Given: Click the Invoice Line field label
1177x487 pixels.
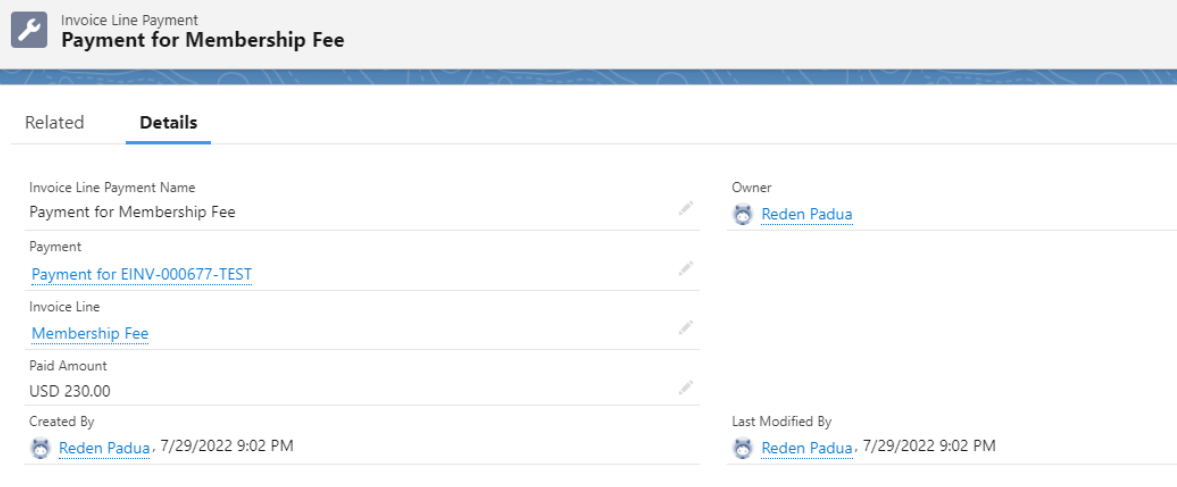Looking at the screenshot, I should coord(65,307).
